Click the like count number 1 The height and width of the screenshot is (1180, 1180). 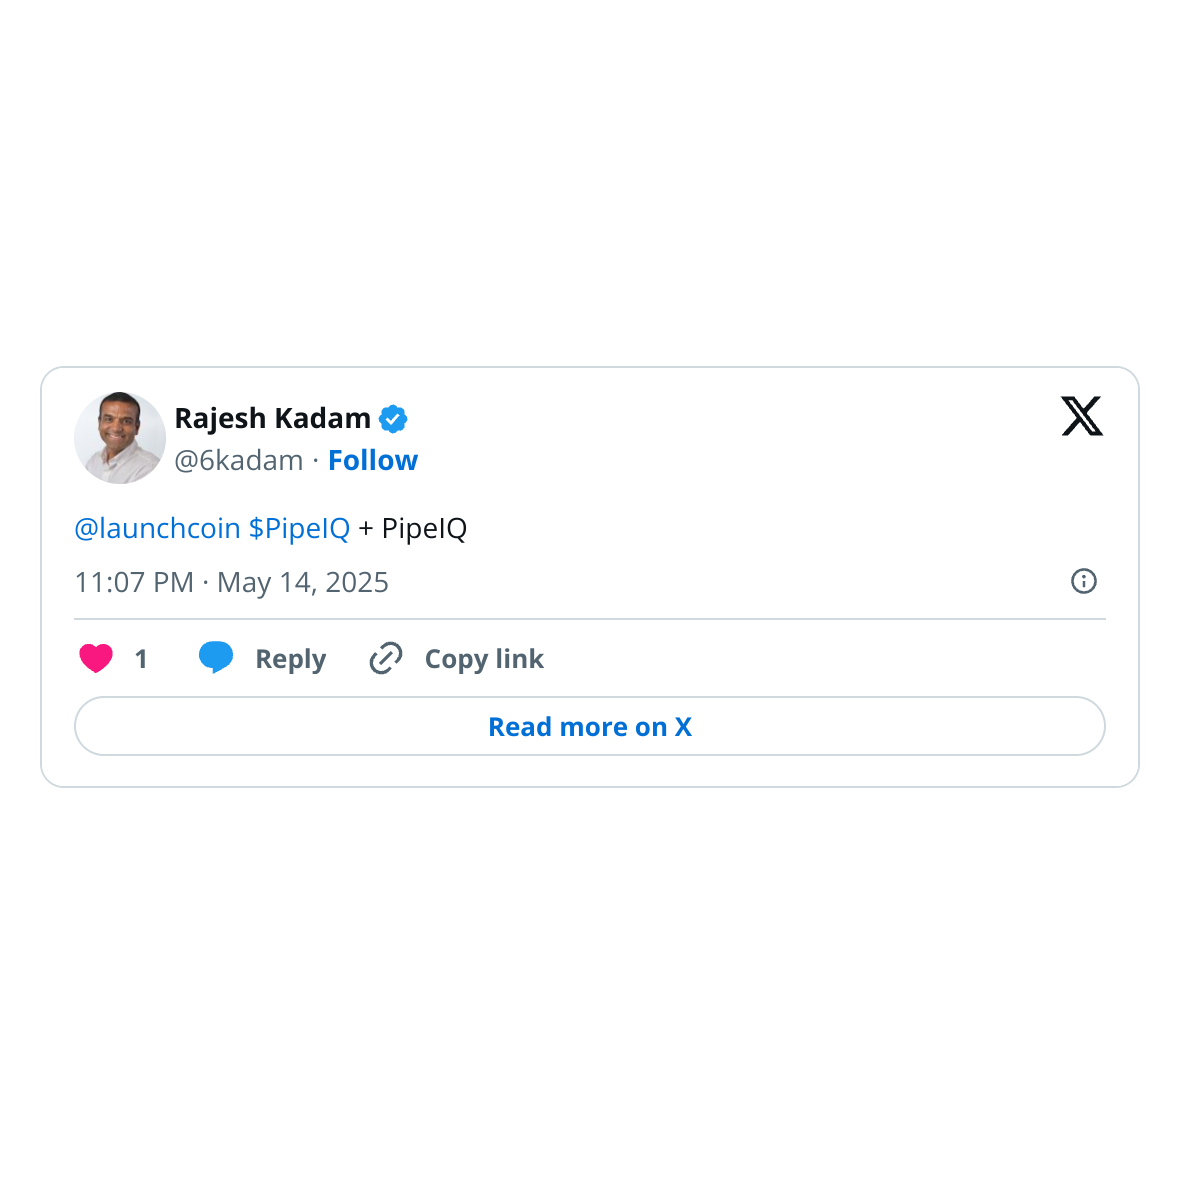point(141,659)
